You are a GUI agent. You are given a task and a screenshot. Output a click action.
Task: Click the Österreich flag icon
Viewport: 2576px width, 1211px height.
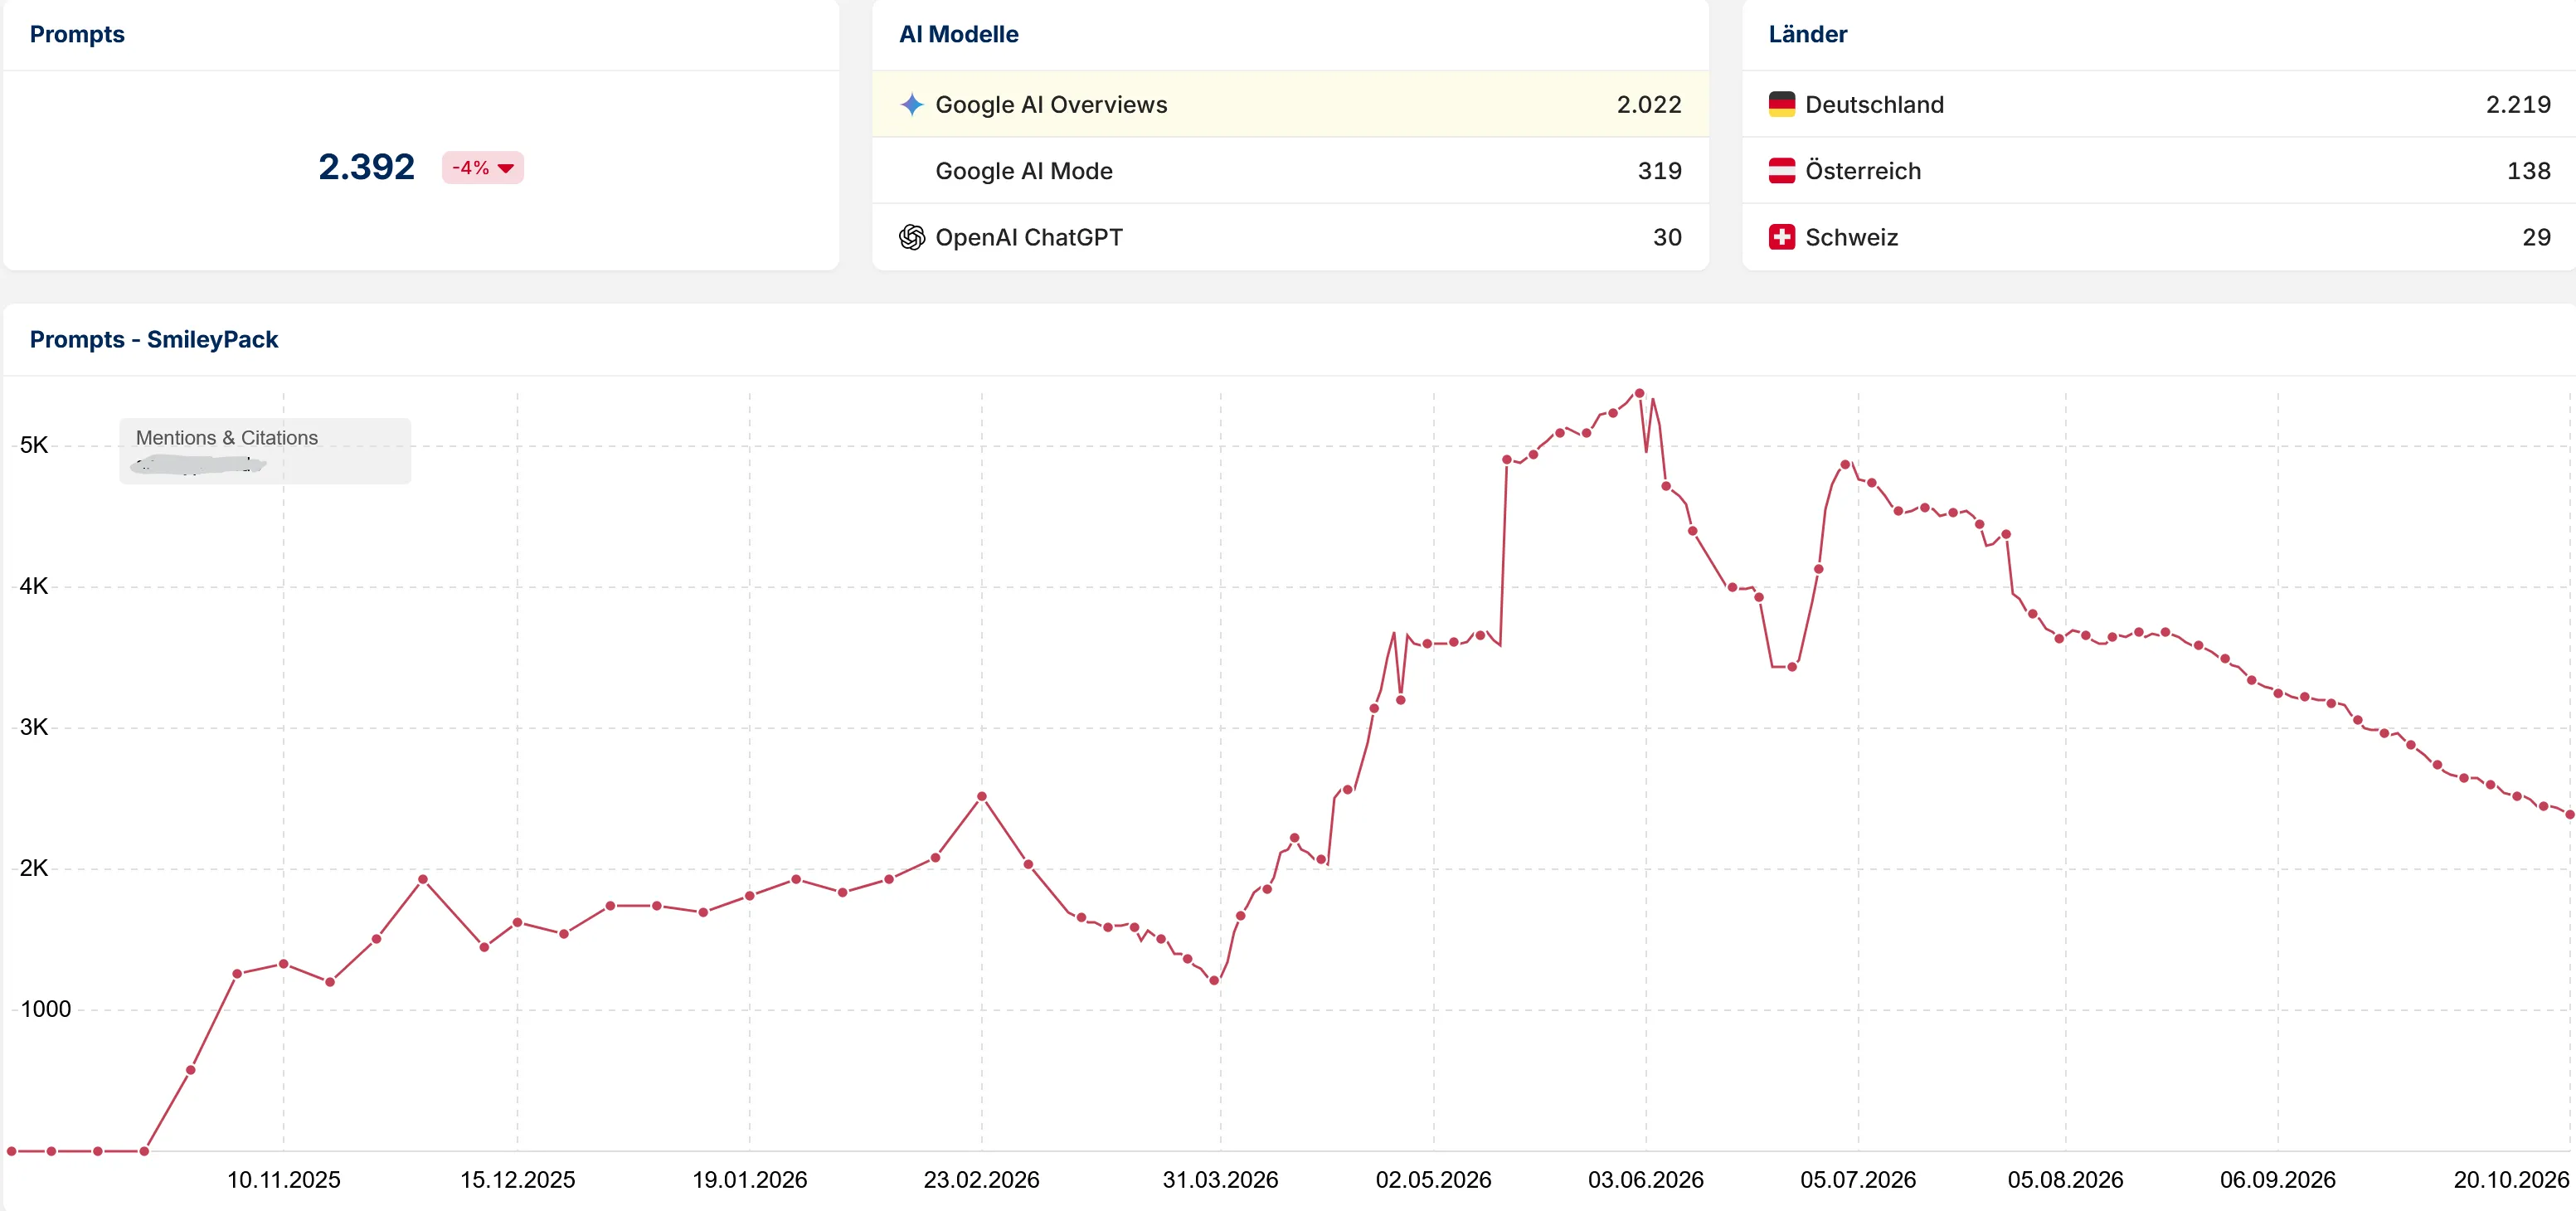click(1781, 171)
